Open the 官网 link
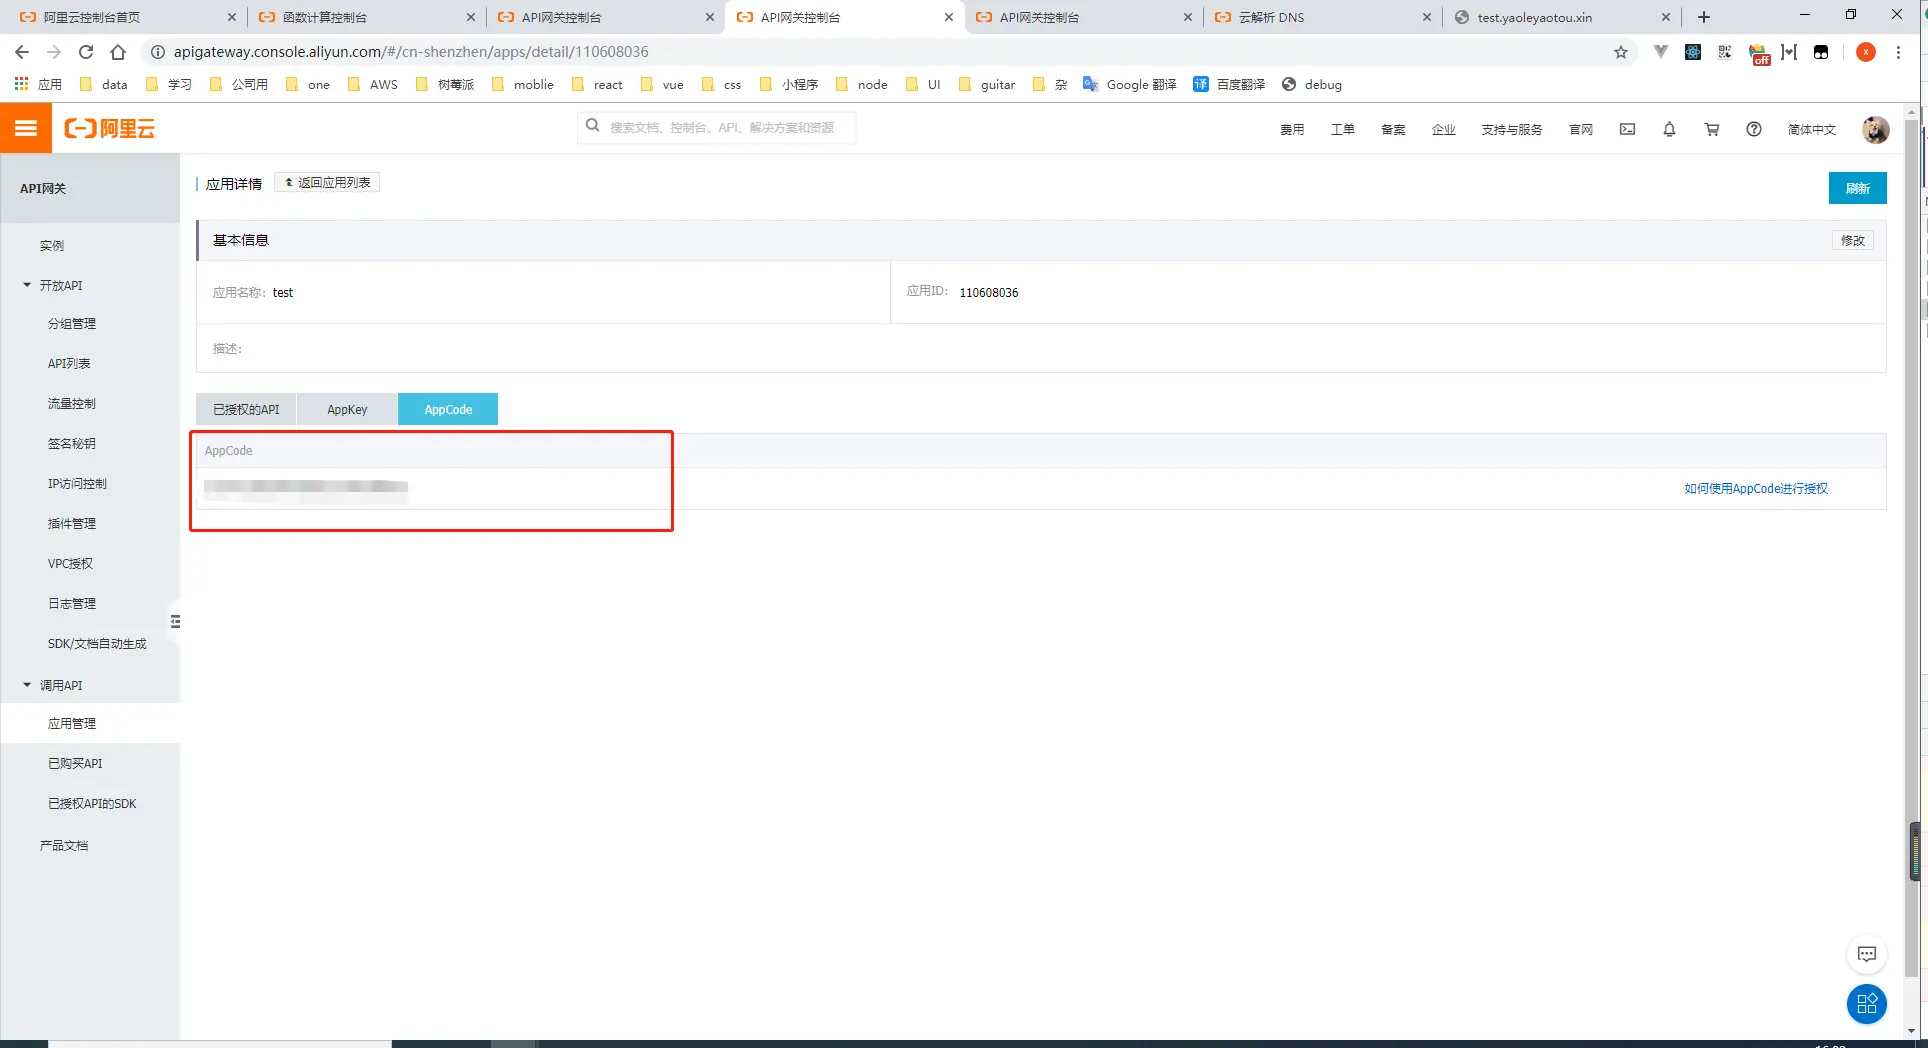1928x1048 pixels. point(1580,129)
